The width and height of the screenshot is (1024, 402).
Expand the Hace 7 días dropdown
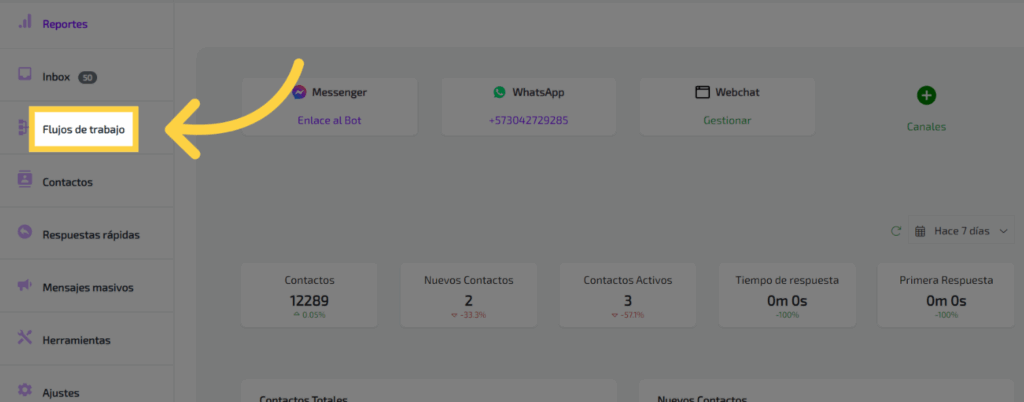click(961, 231)
